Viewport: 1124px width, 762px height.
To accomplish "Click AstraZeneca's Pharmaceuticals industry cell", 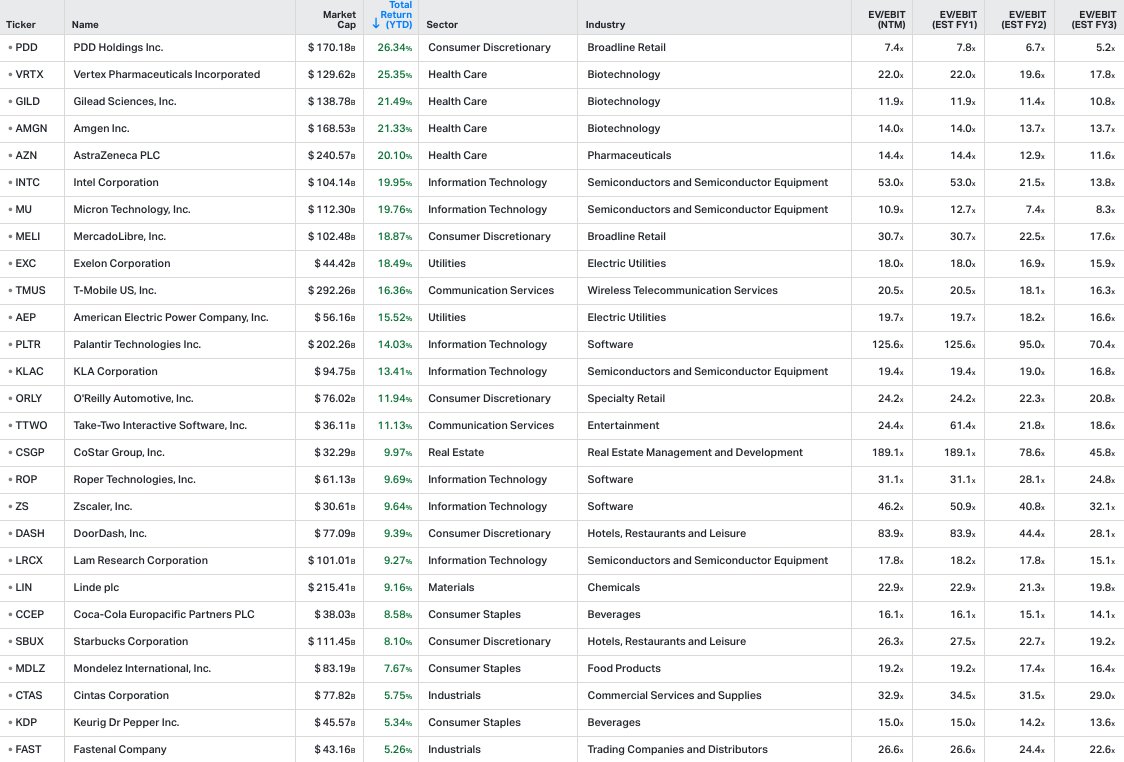I will (629, 156).
